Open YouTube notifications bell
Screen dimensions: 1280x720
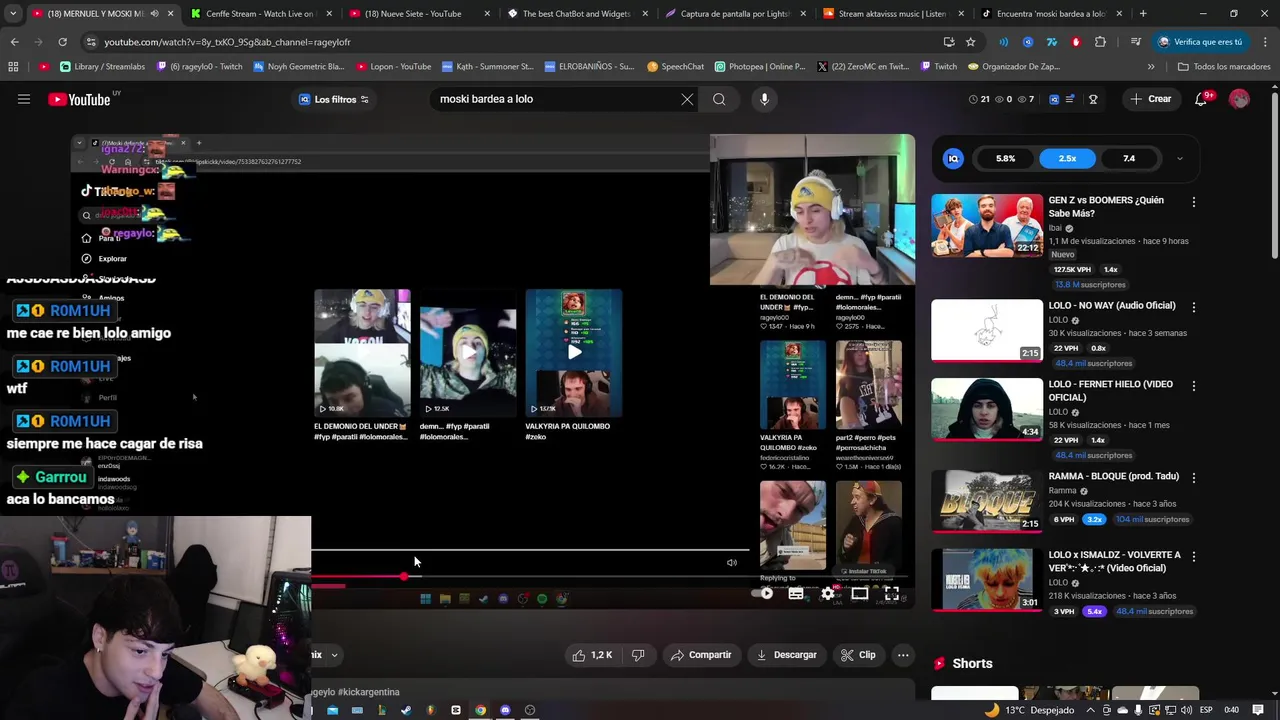(x=1202, y=99)
